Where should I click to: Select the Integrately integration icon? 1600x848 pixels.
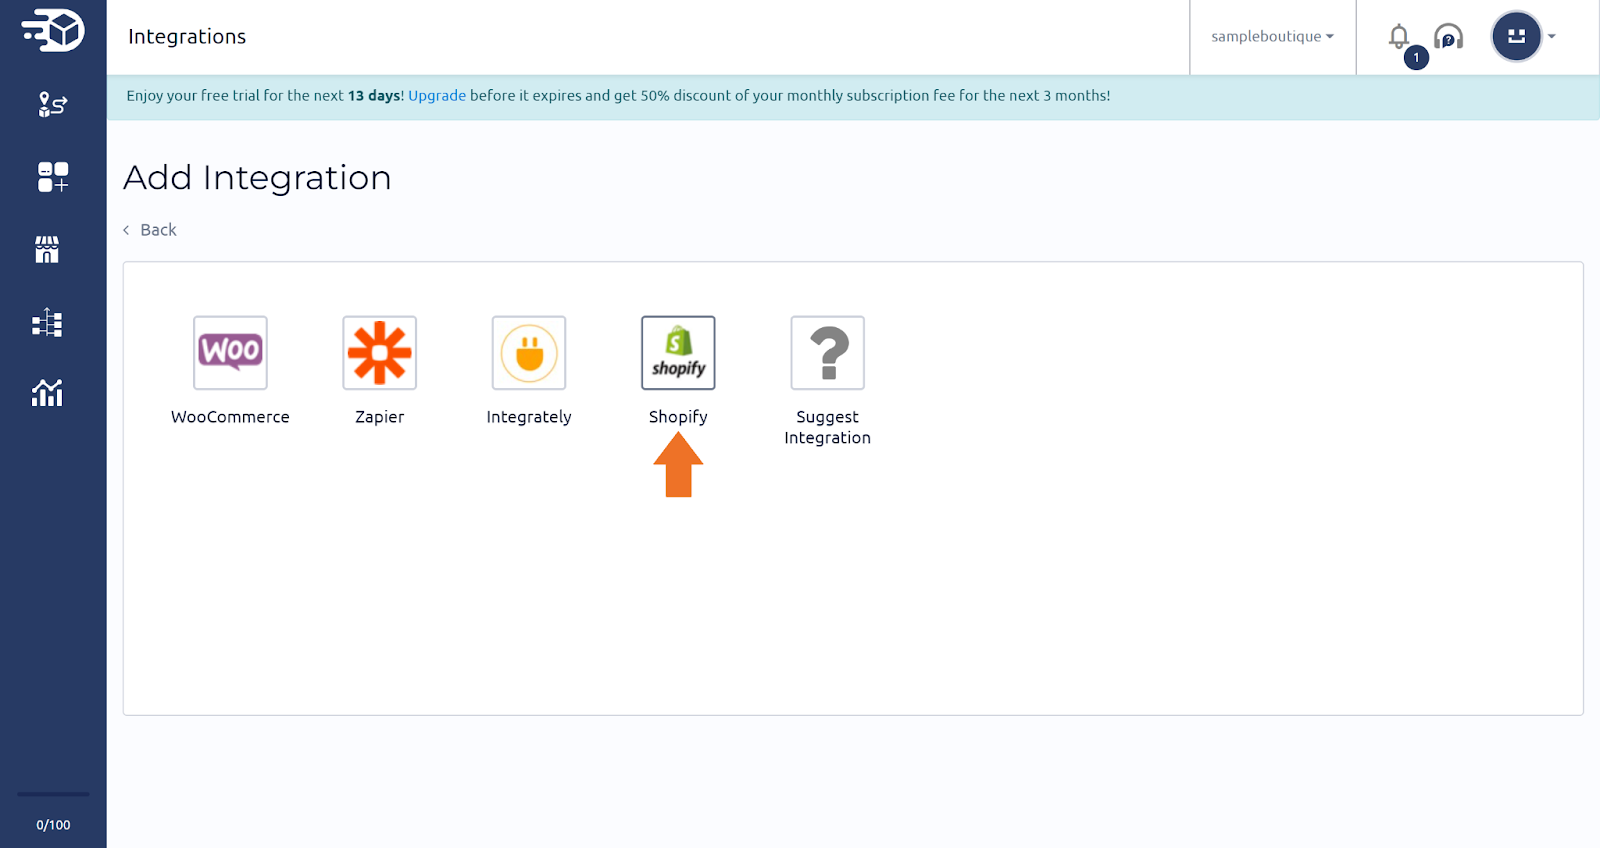tap(529, 353)
